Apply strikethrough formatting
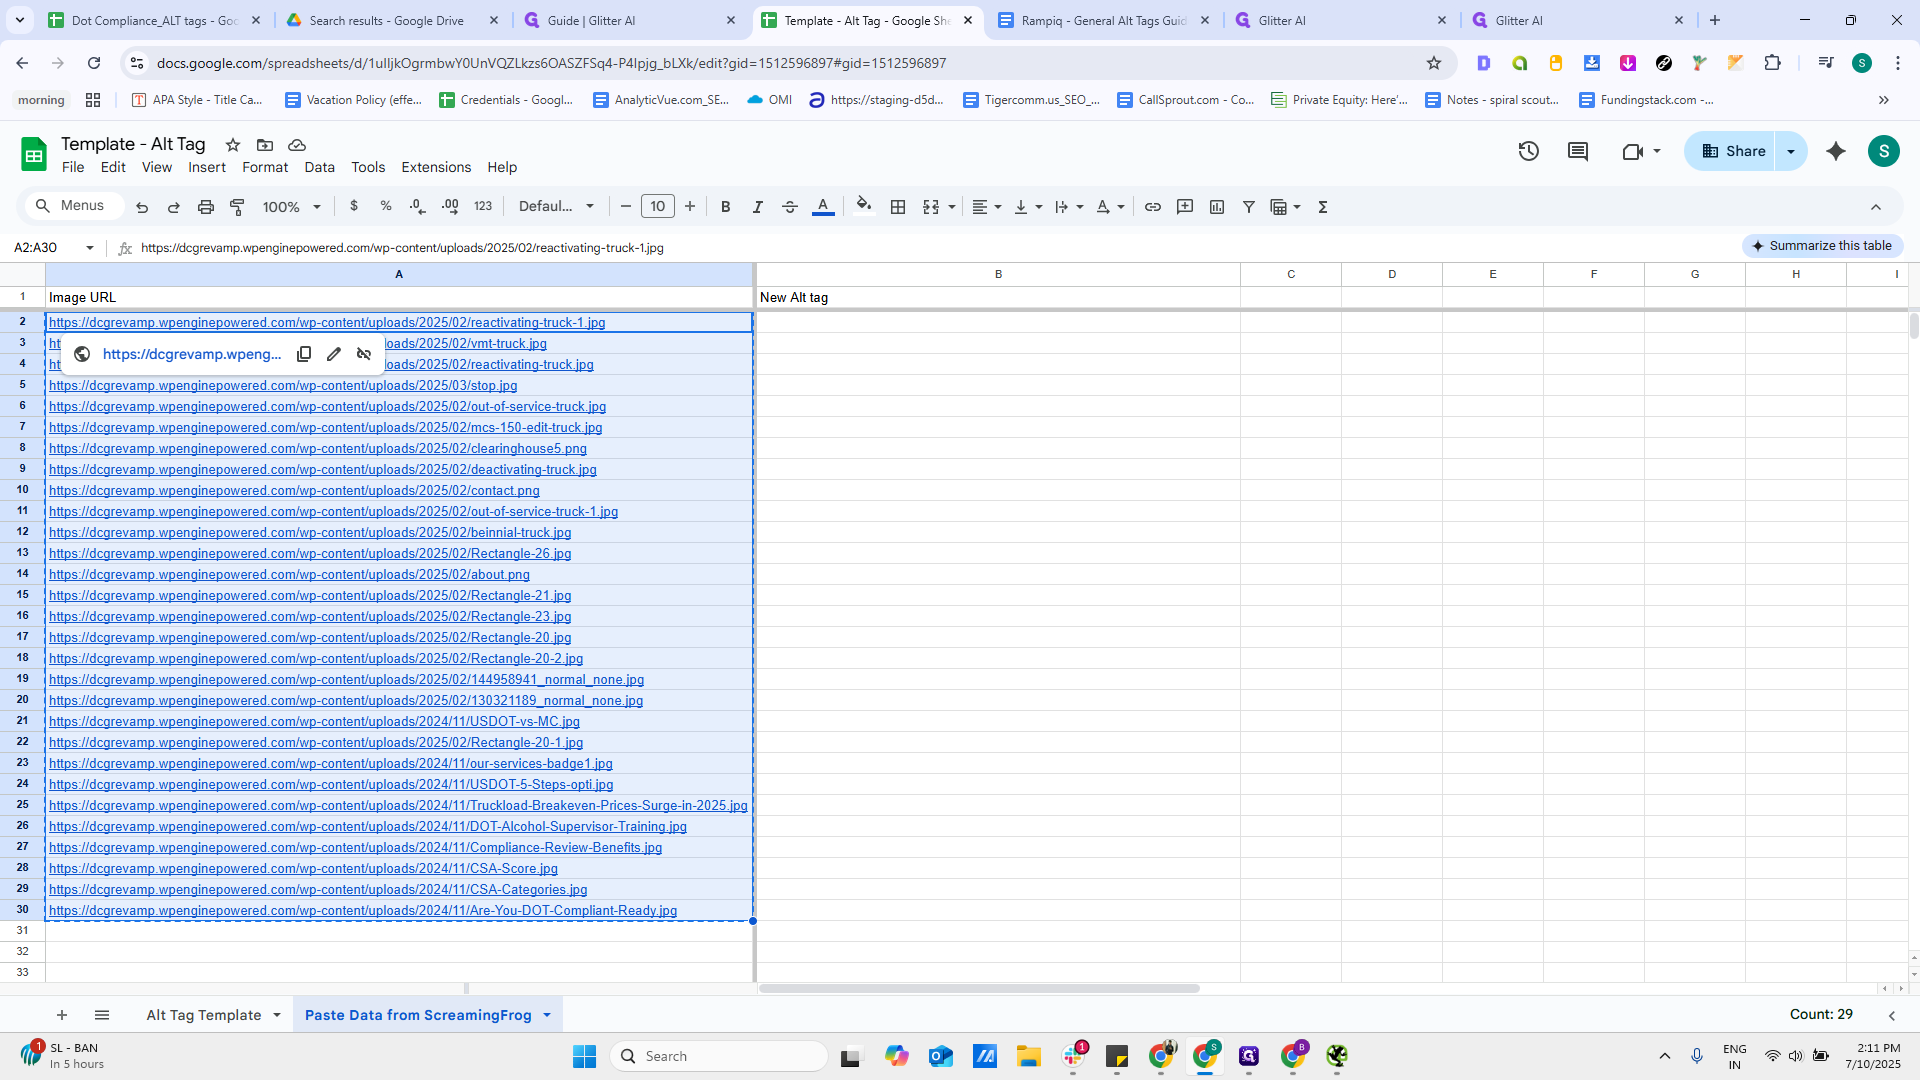Viewport: 1920px width, 1080px height. pyautogui.click(x=790, y=206)
